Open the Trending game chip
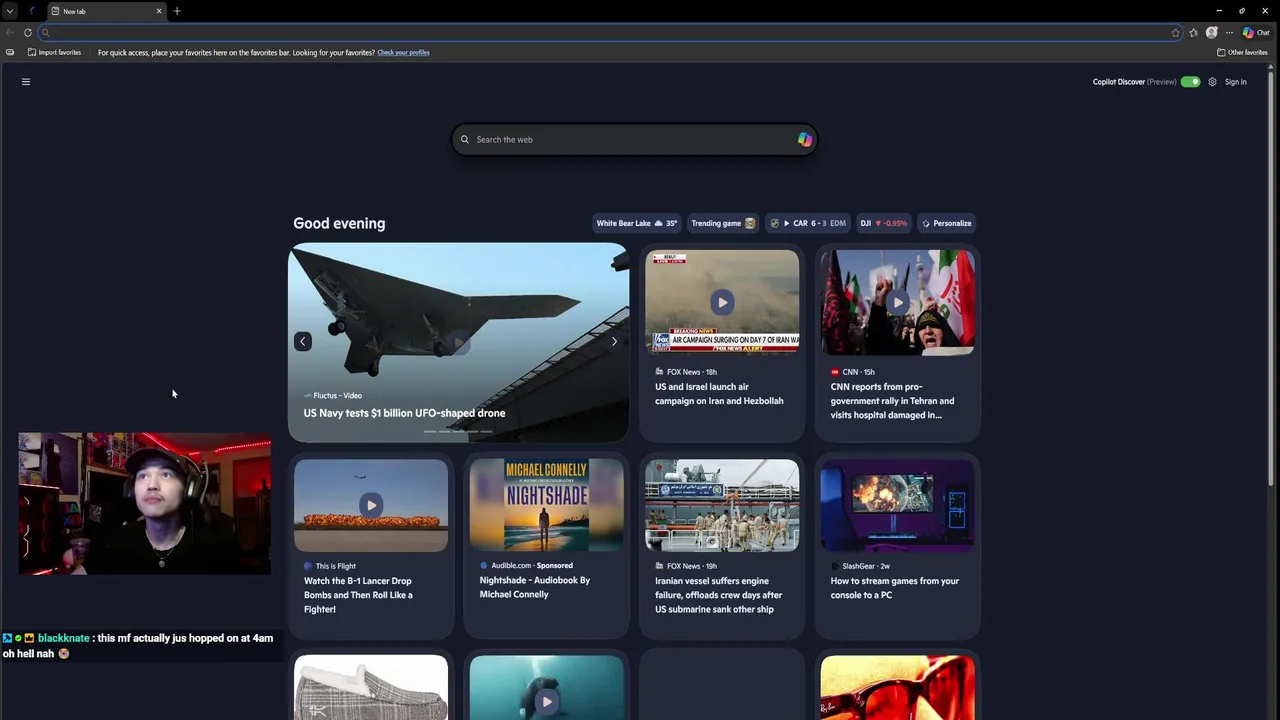The width and height of the screenshot is (1280, 720). pos(723,223)
